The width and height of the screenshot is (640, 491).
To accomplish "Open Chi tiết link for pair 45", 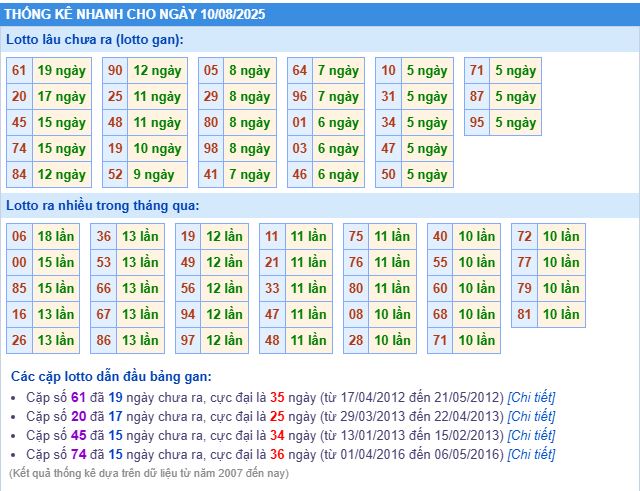I will [531, 435].
